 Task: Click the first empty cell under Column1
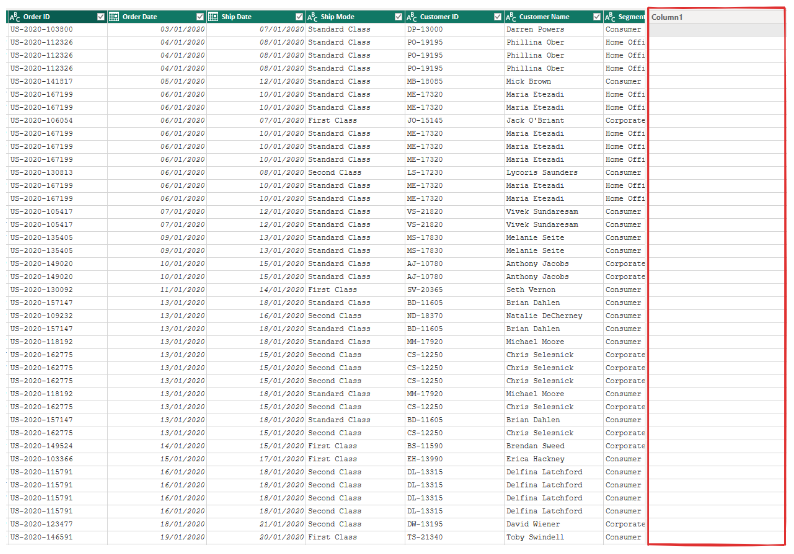[x=716, y=30]
